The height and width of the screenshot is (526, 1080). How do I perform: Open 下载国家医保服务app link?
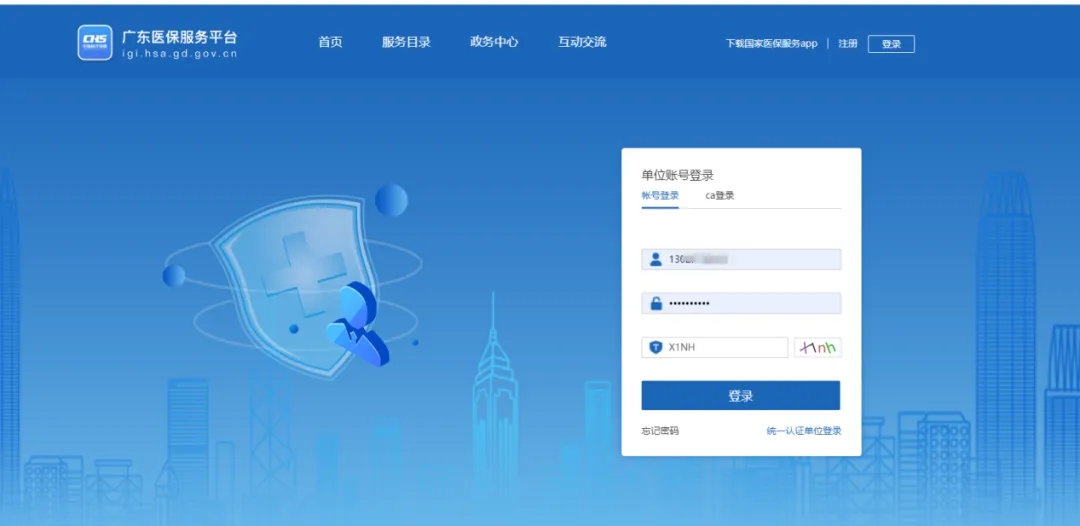pyautogui.click(x=771, y=44)
